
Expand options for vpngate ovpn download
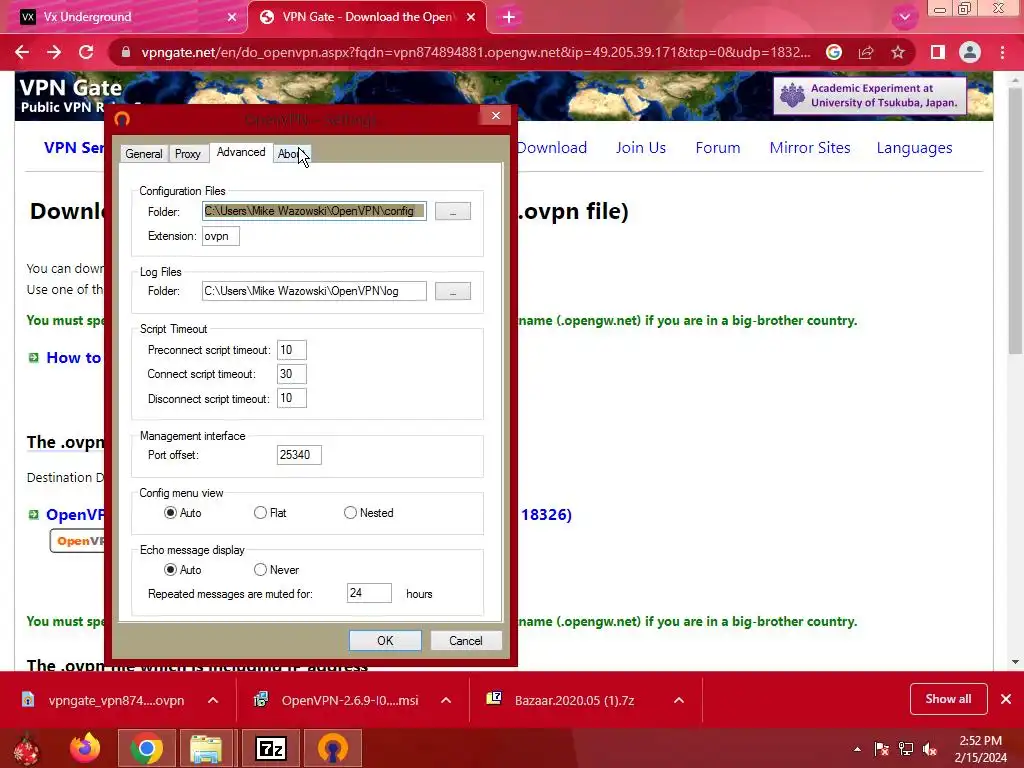click(213, 700)
